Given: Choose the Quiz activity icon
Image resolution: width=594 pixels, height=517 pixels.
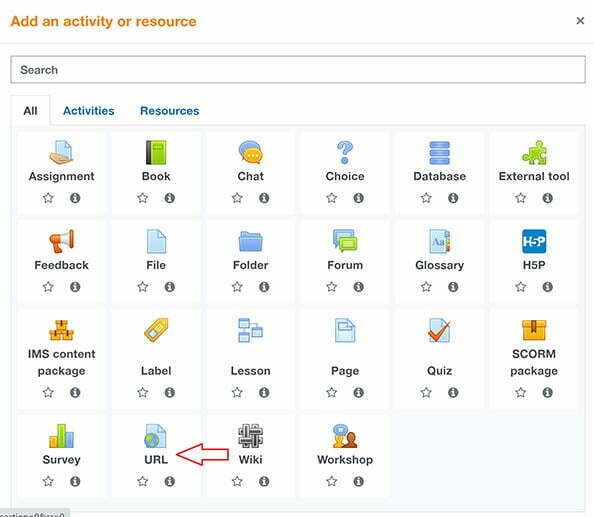Looking at the screenshot, I should coord(439,330).
